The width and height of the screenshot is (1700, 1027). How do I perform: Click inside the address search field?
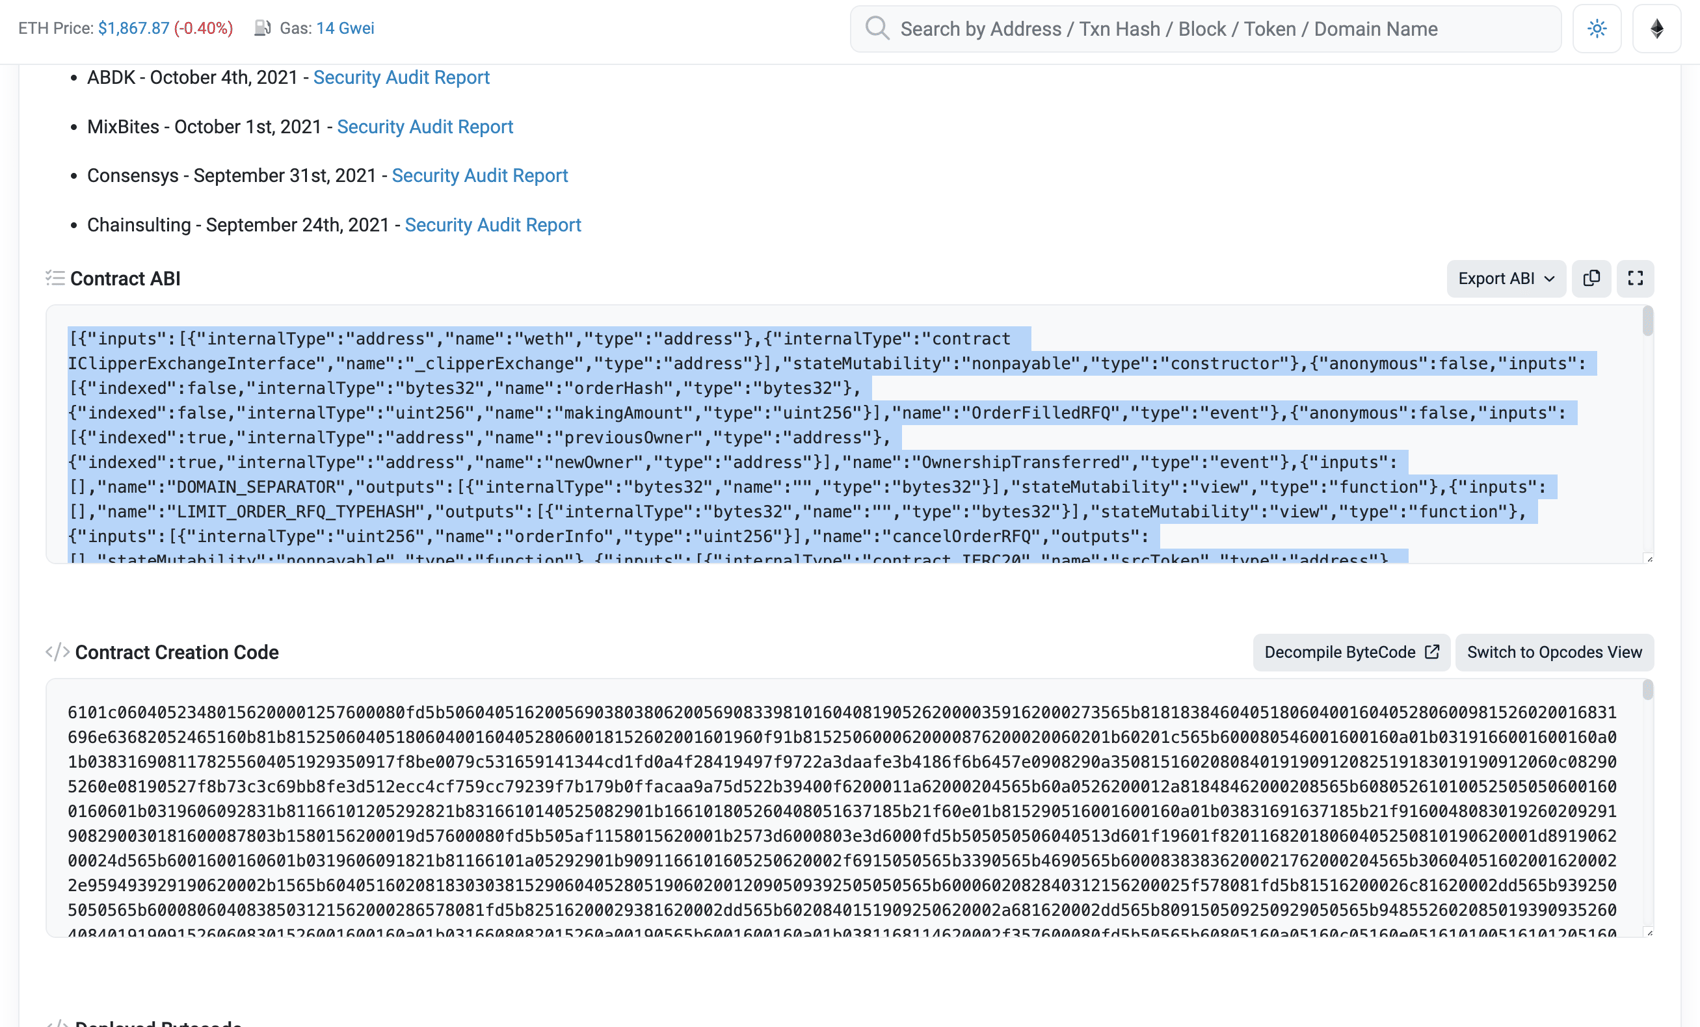coord(1150,28)
